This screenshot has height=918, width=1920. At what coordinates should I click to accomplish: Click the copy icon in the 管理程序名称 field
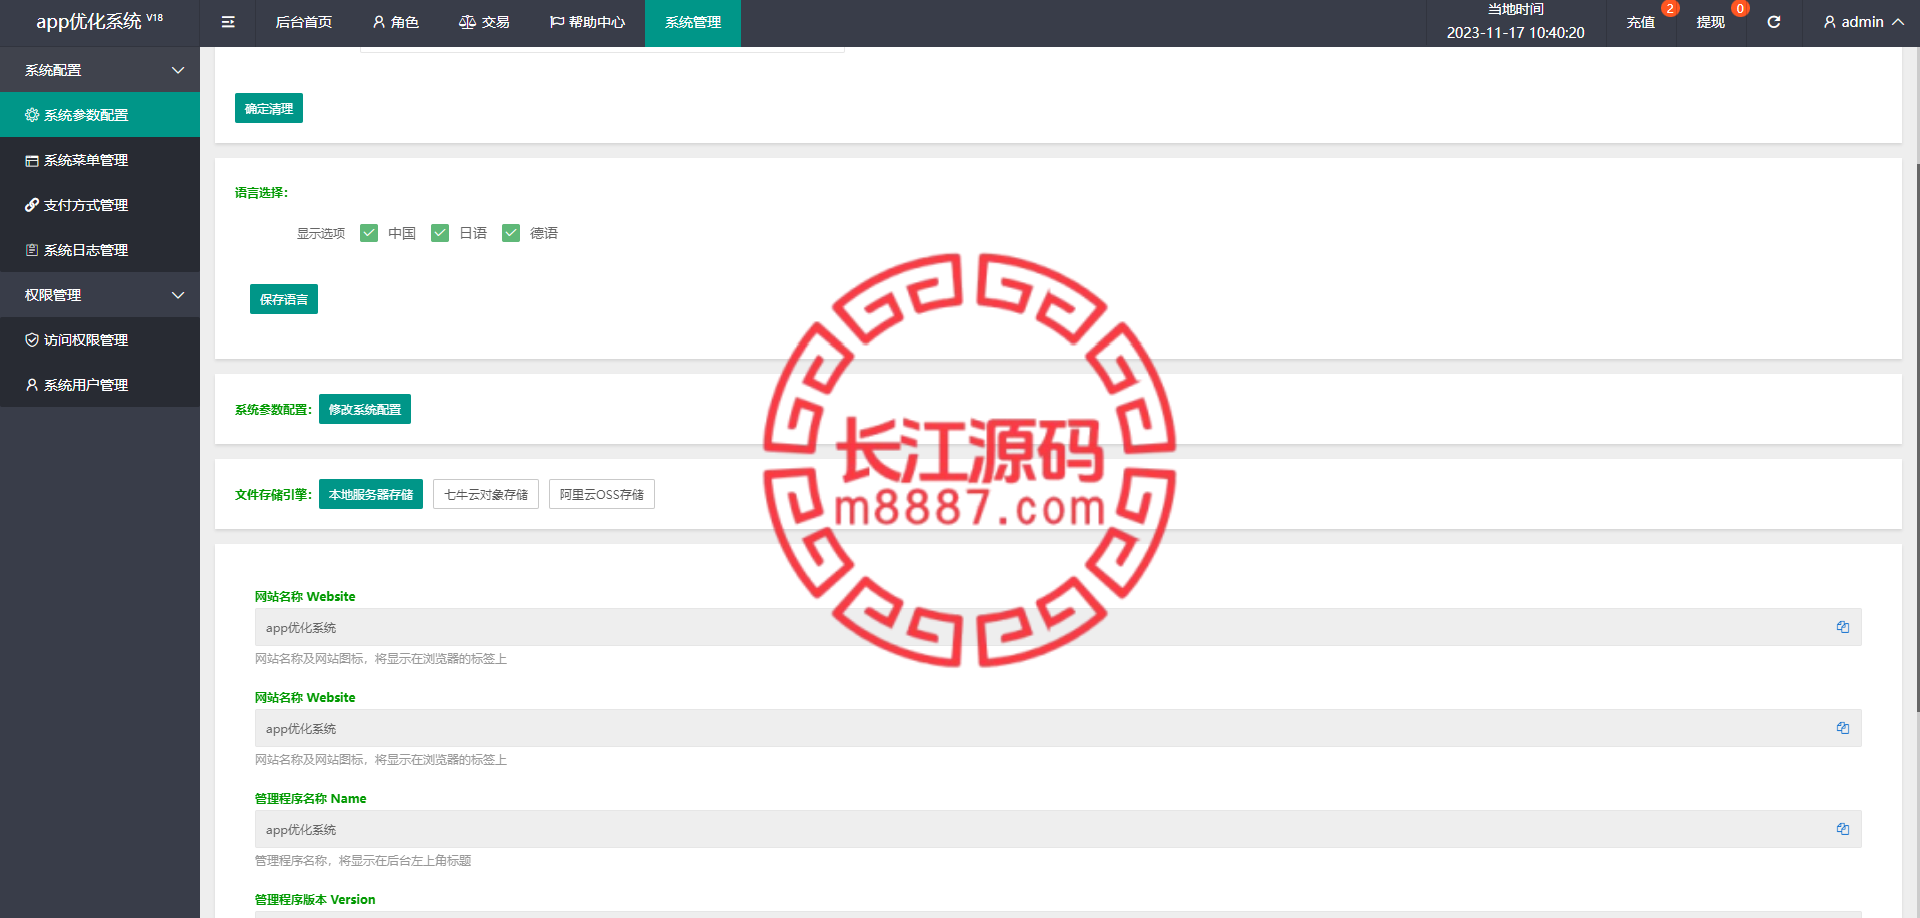point(1843,829)
